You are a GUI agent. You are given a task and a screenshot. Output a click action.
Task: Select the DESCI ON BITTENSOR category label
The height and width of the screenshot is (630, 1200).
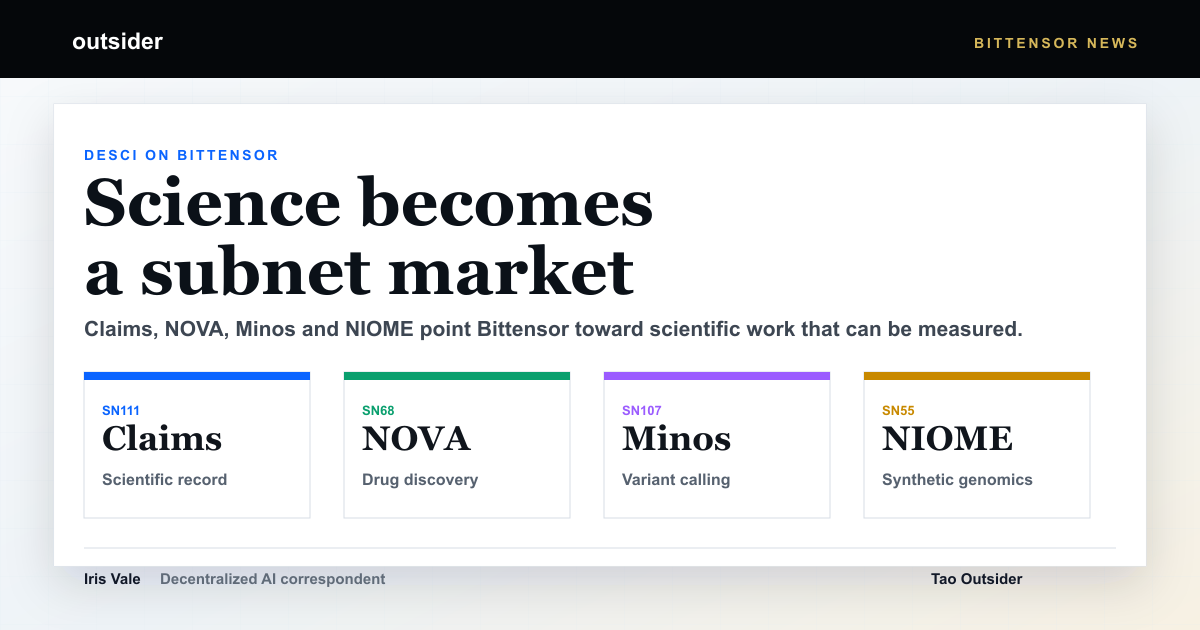[181, 155]
